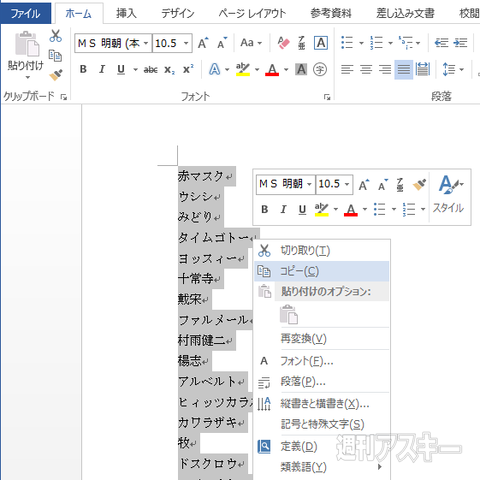Open the line spacing dropdown
This screenshot has width=480, height=480.
pyautogui.click(x=462, y=70)
